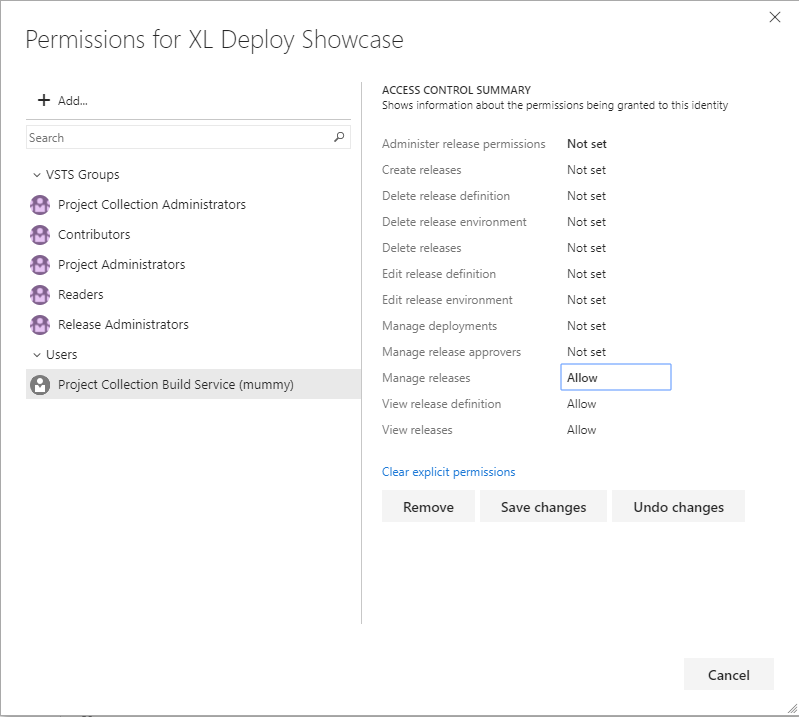This screenshot has height=717, width=799.
Task: Click the Delete release environment label
Action: (x=454, y=222)
